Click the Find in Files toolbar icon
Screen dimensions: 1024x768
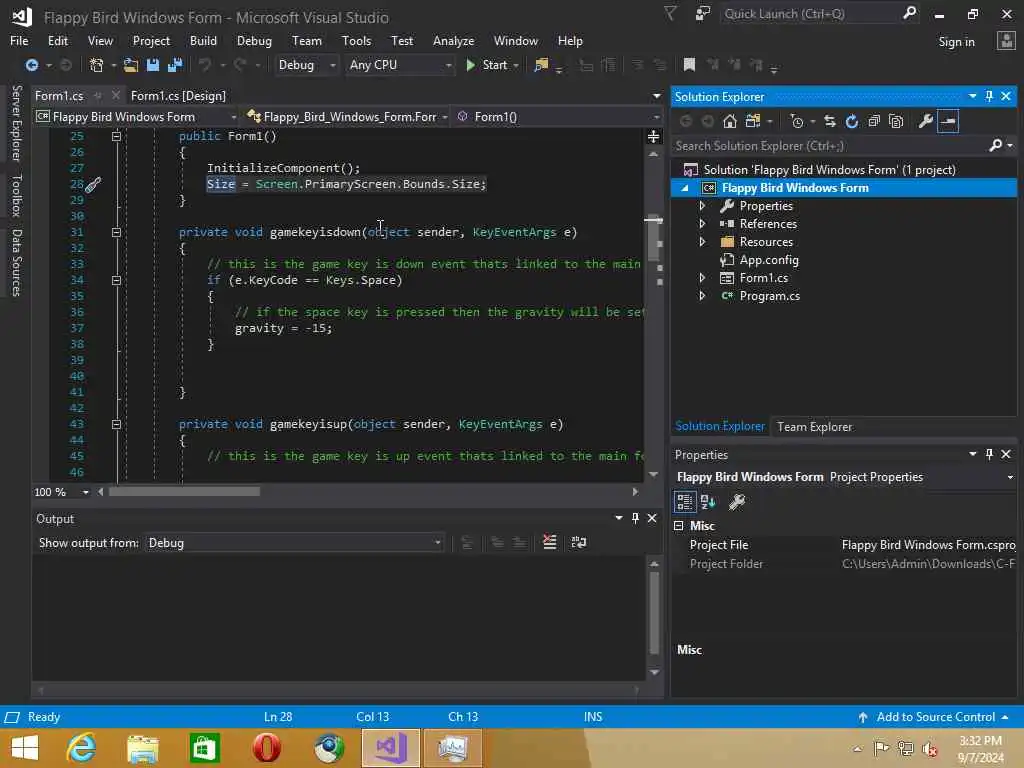coord(541,65)
